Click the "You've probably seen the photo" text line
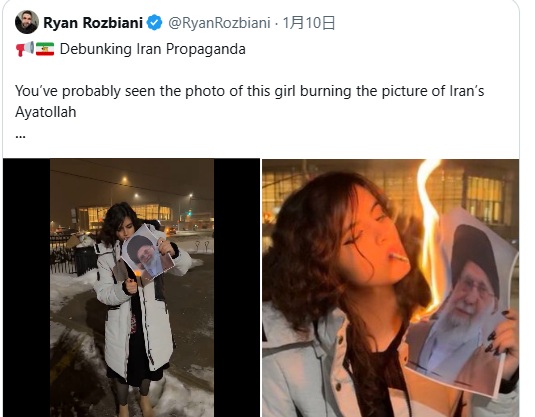Image resolution: width=535 pixels, height=417 pixels. pyautogui.click(x=250, y=91)
